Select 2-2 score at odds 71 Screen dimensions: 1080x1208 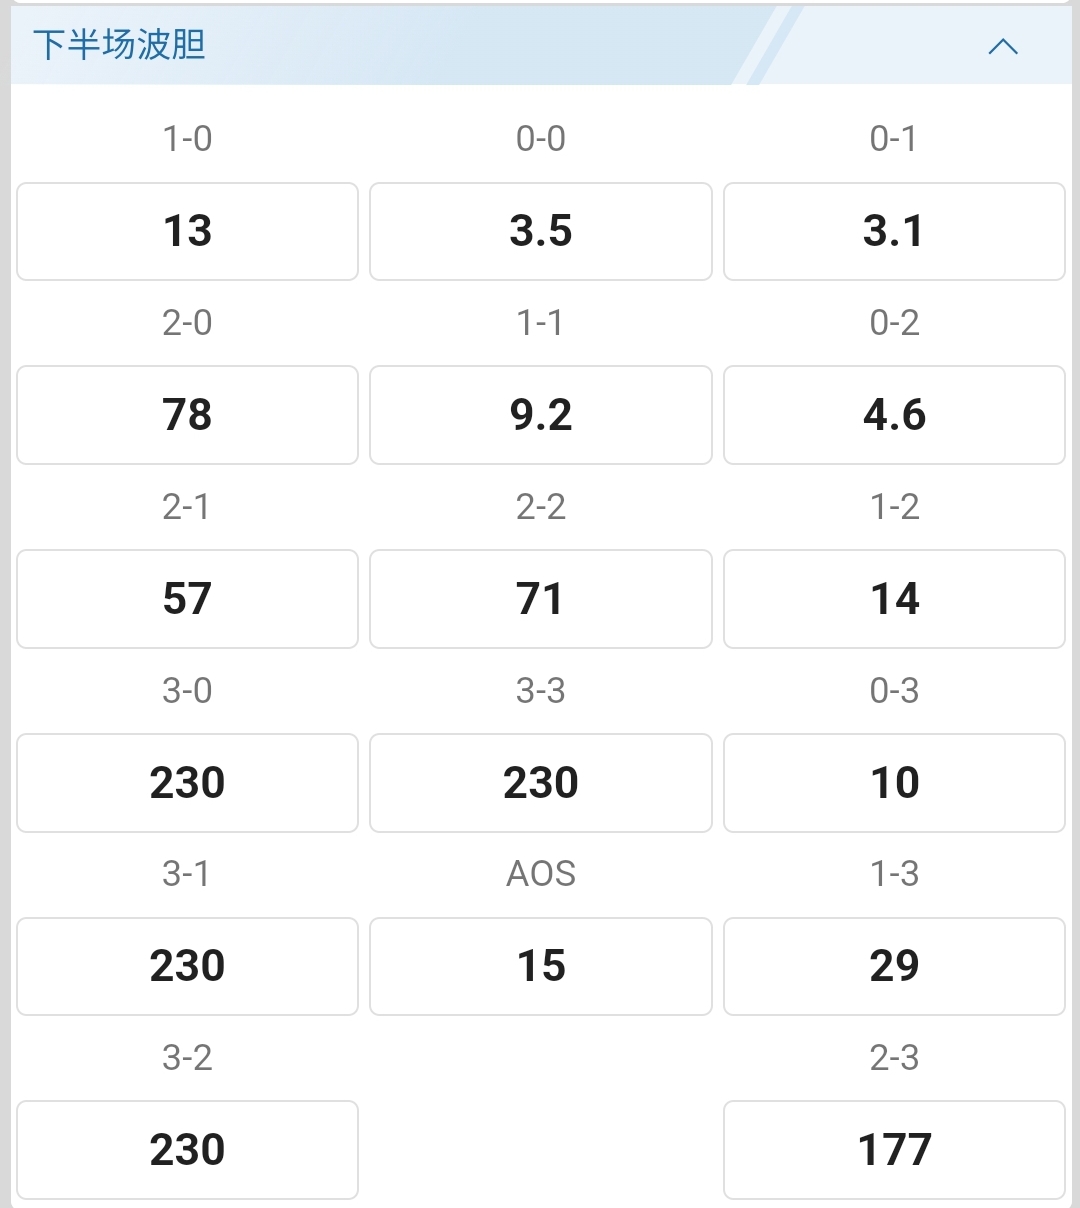click(540, 599)
